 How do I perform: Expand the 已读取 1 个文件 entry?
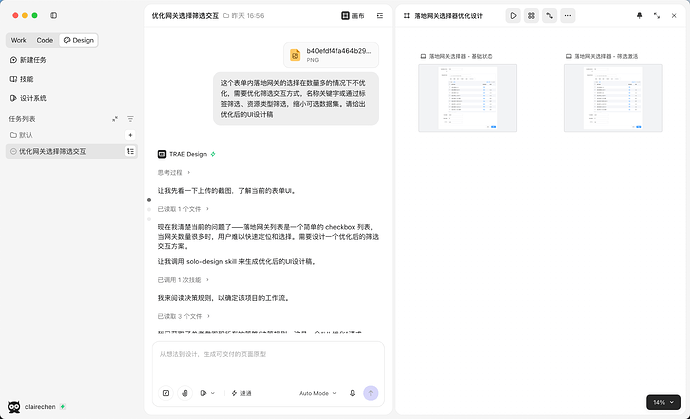[183, 209]
